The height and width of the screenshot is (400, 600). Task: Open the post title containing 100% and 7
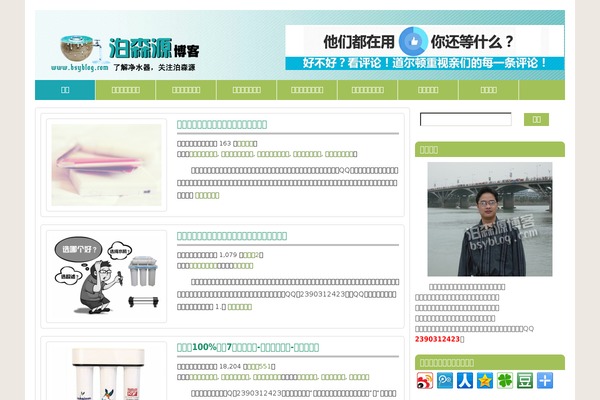(248, 348)
